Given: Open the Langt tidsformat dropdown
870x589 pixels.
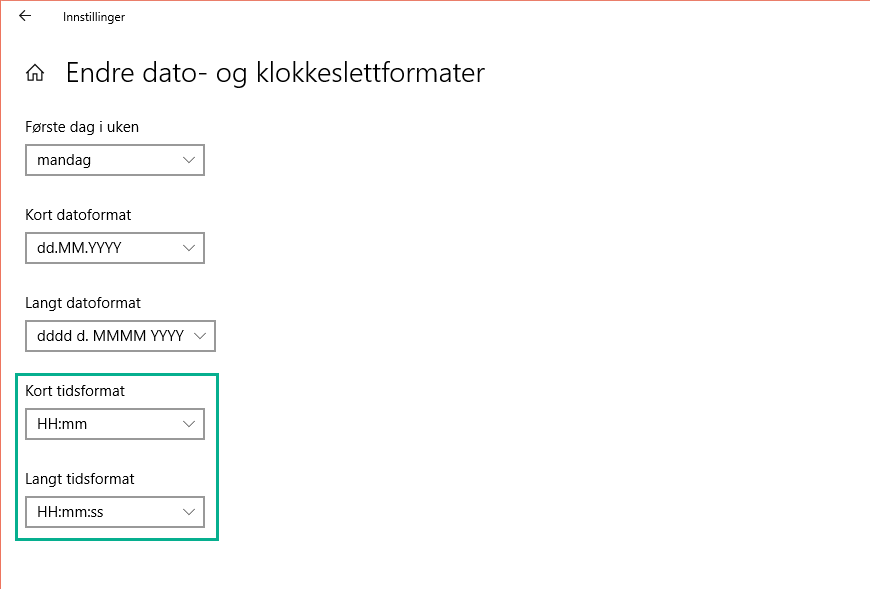Looking at the screenshot, I should tap(114, 512).
